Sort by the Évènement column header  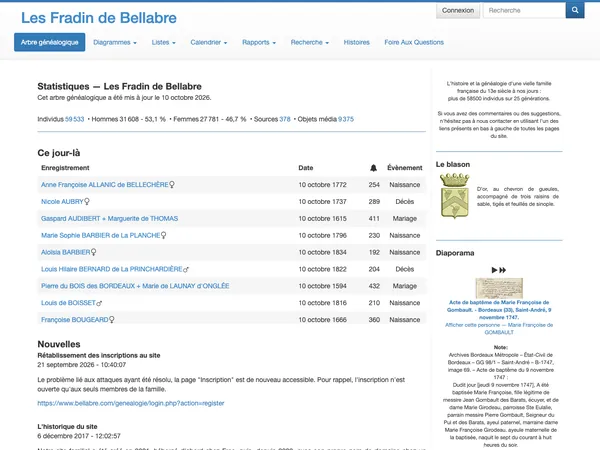404,168
